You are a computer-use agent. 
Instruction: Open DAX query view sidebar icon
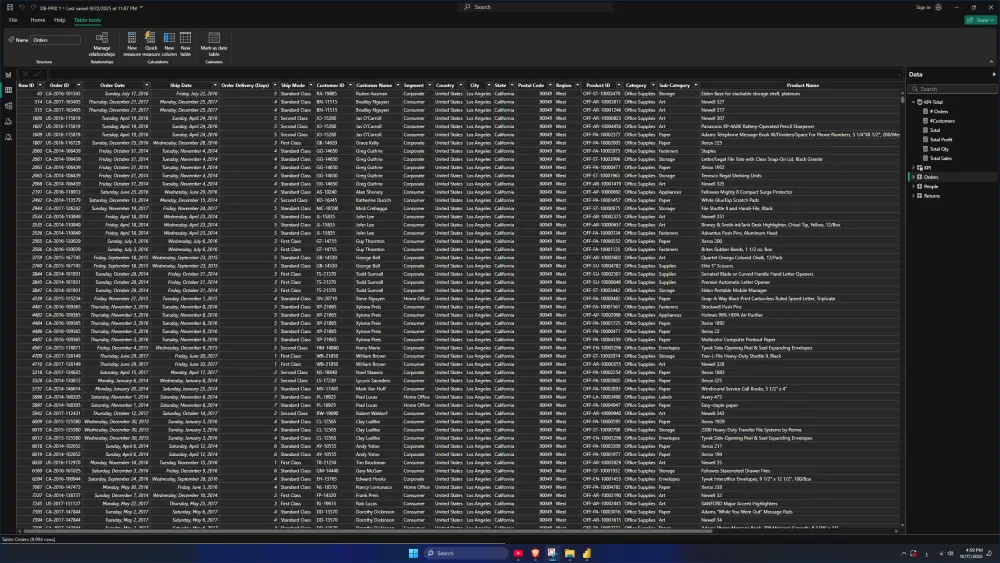click(x=8, y=121)
